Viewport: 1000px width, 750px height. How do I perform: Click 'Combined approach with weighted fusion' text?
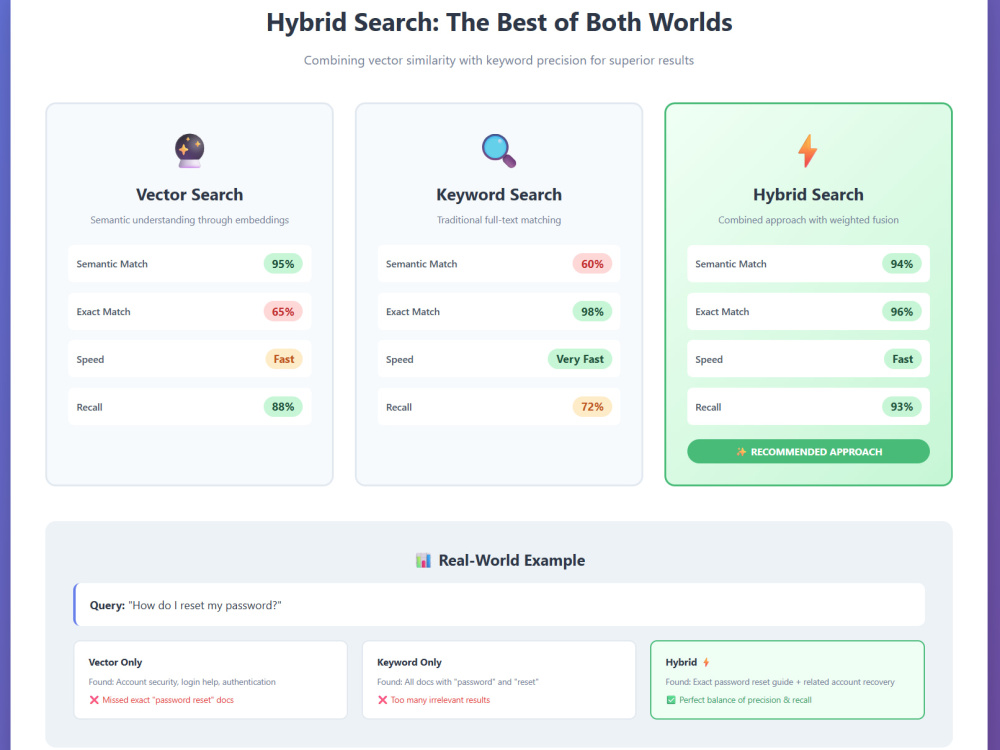[808, 220]
